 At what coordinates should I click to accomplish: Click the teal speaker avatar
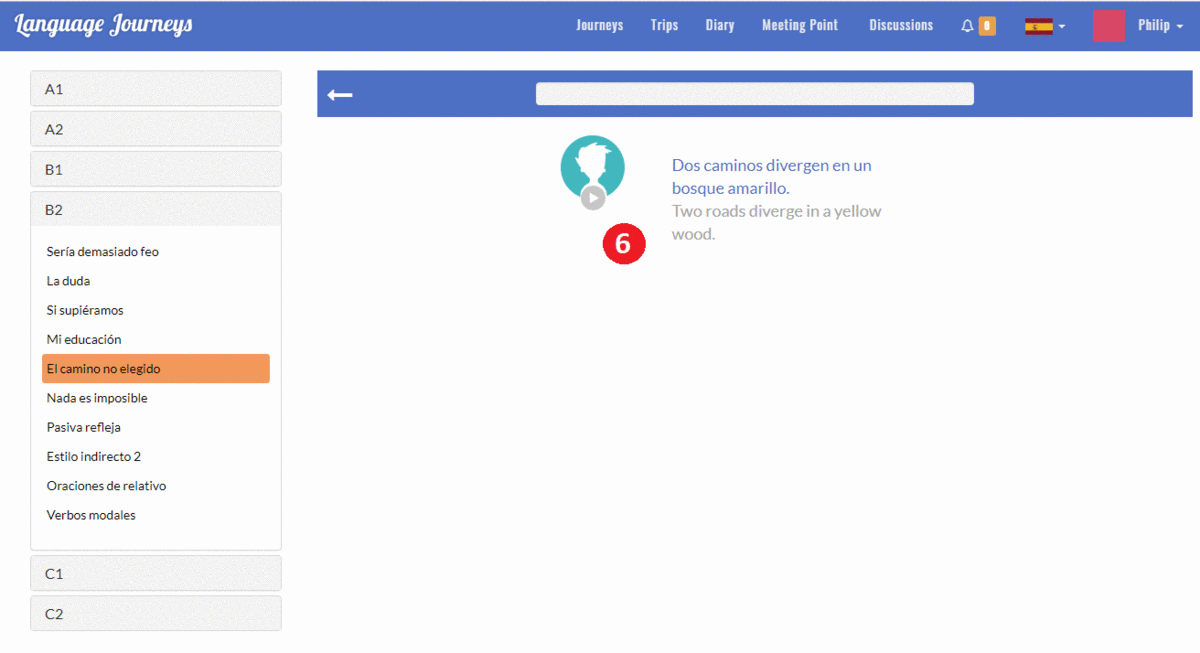tap(593, 167)
